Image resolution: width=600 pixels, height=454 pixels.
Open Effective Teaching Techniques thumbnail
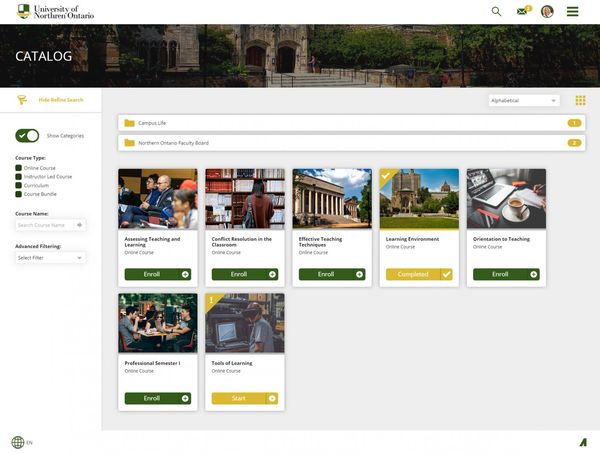tap(332, 199)
